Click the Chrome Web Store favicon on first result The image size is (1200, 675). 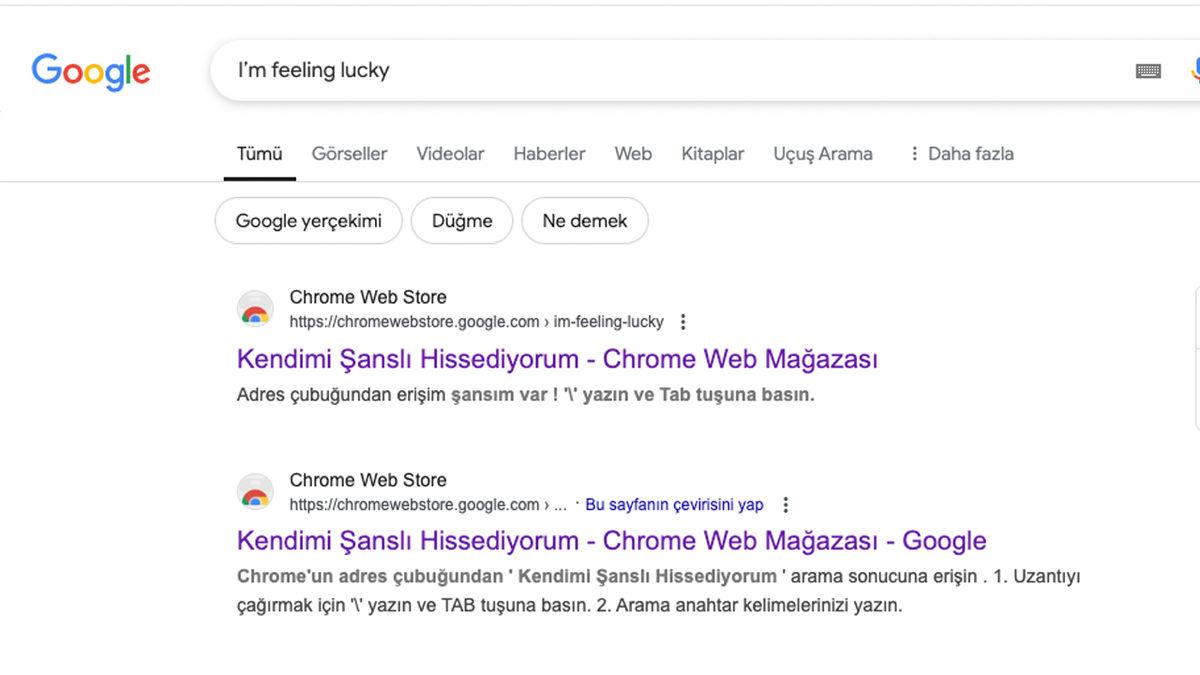[255, 308]
